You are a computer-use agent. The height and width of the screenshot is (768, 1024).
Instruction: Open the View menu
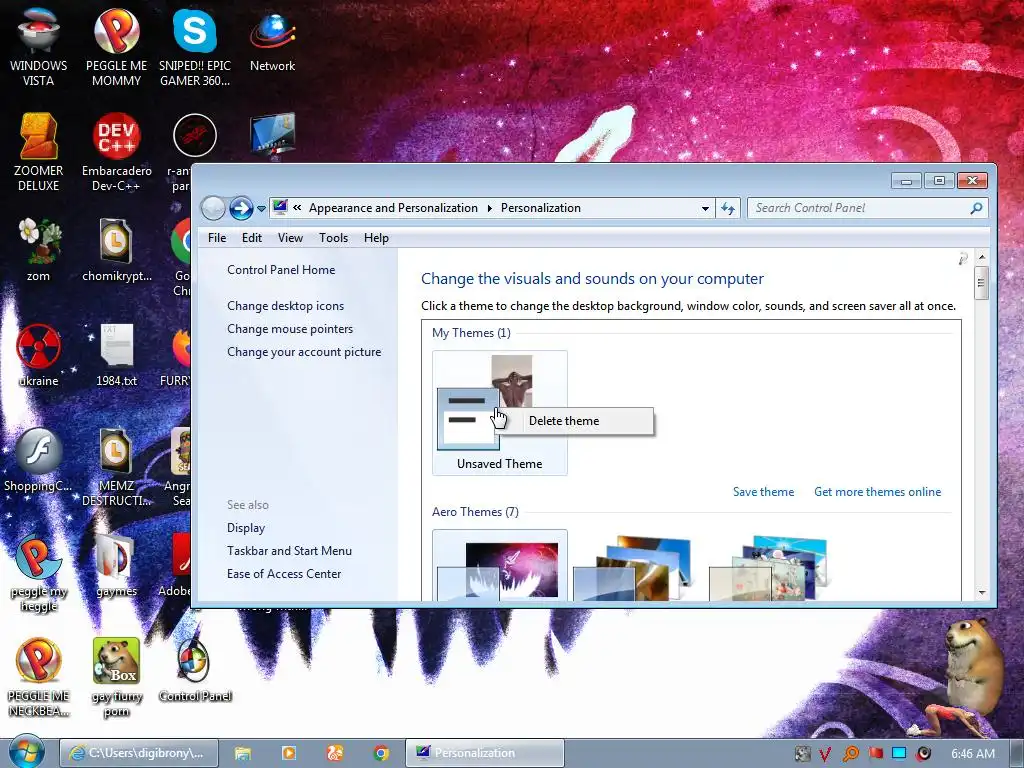point(290,238)
